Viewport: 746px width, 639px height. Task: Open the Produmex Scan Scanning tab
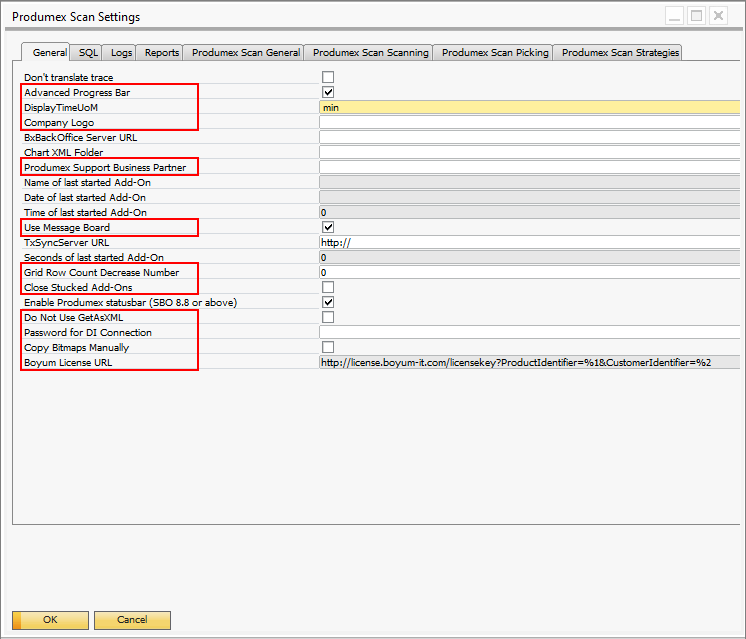370,53
